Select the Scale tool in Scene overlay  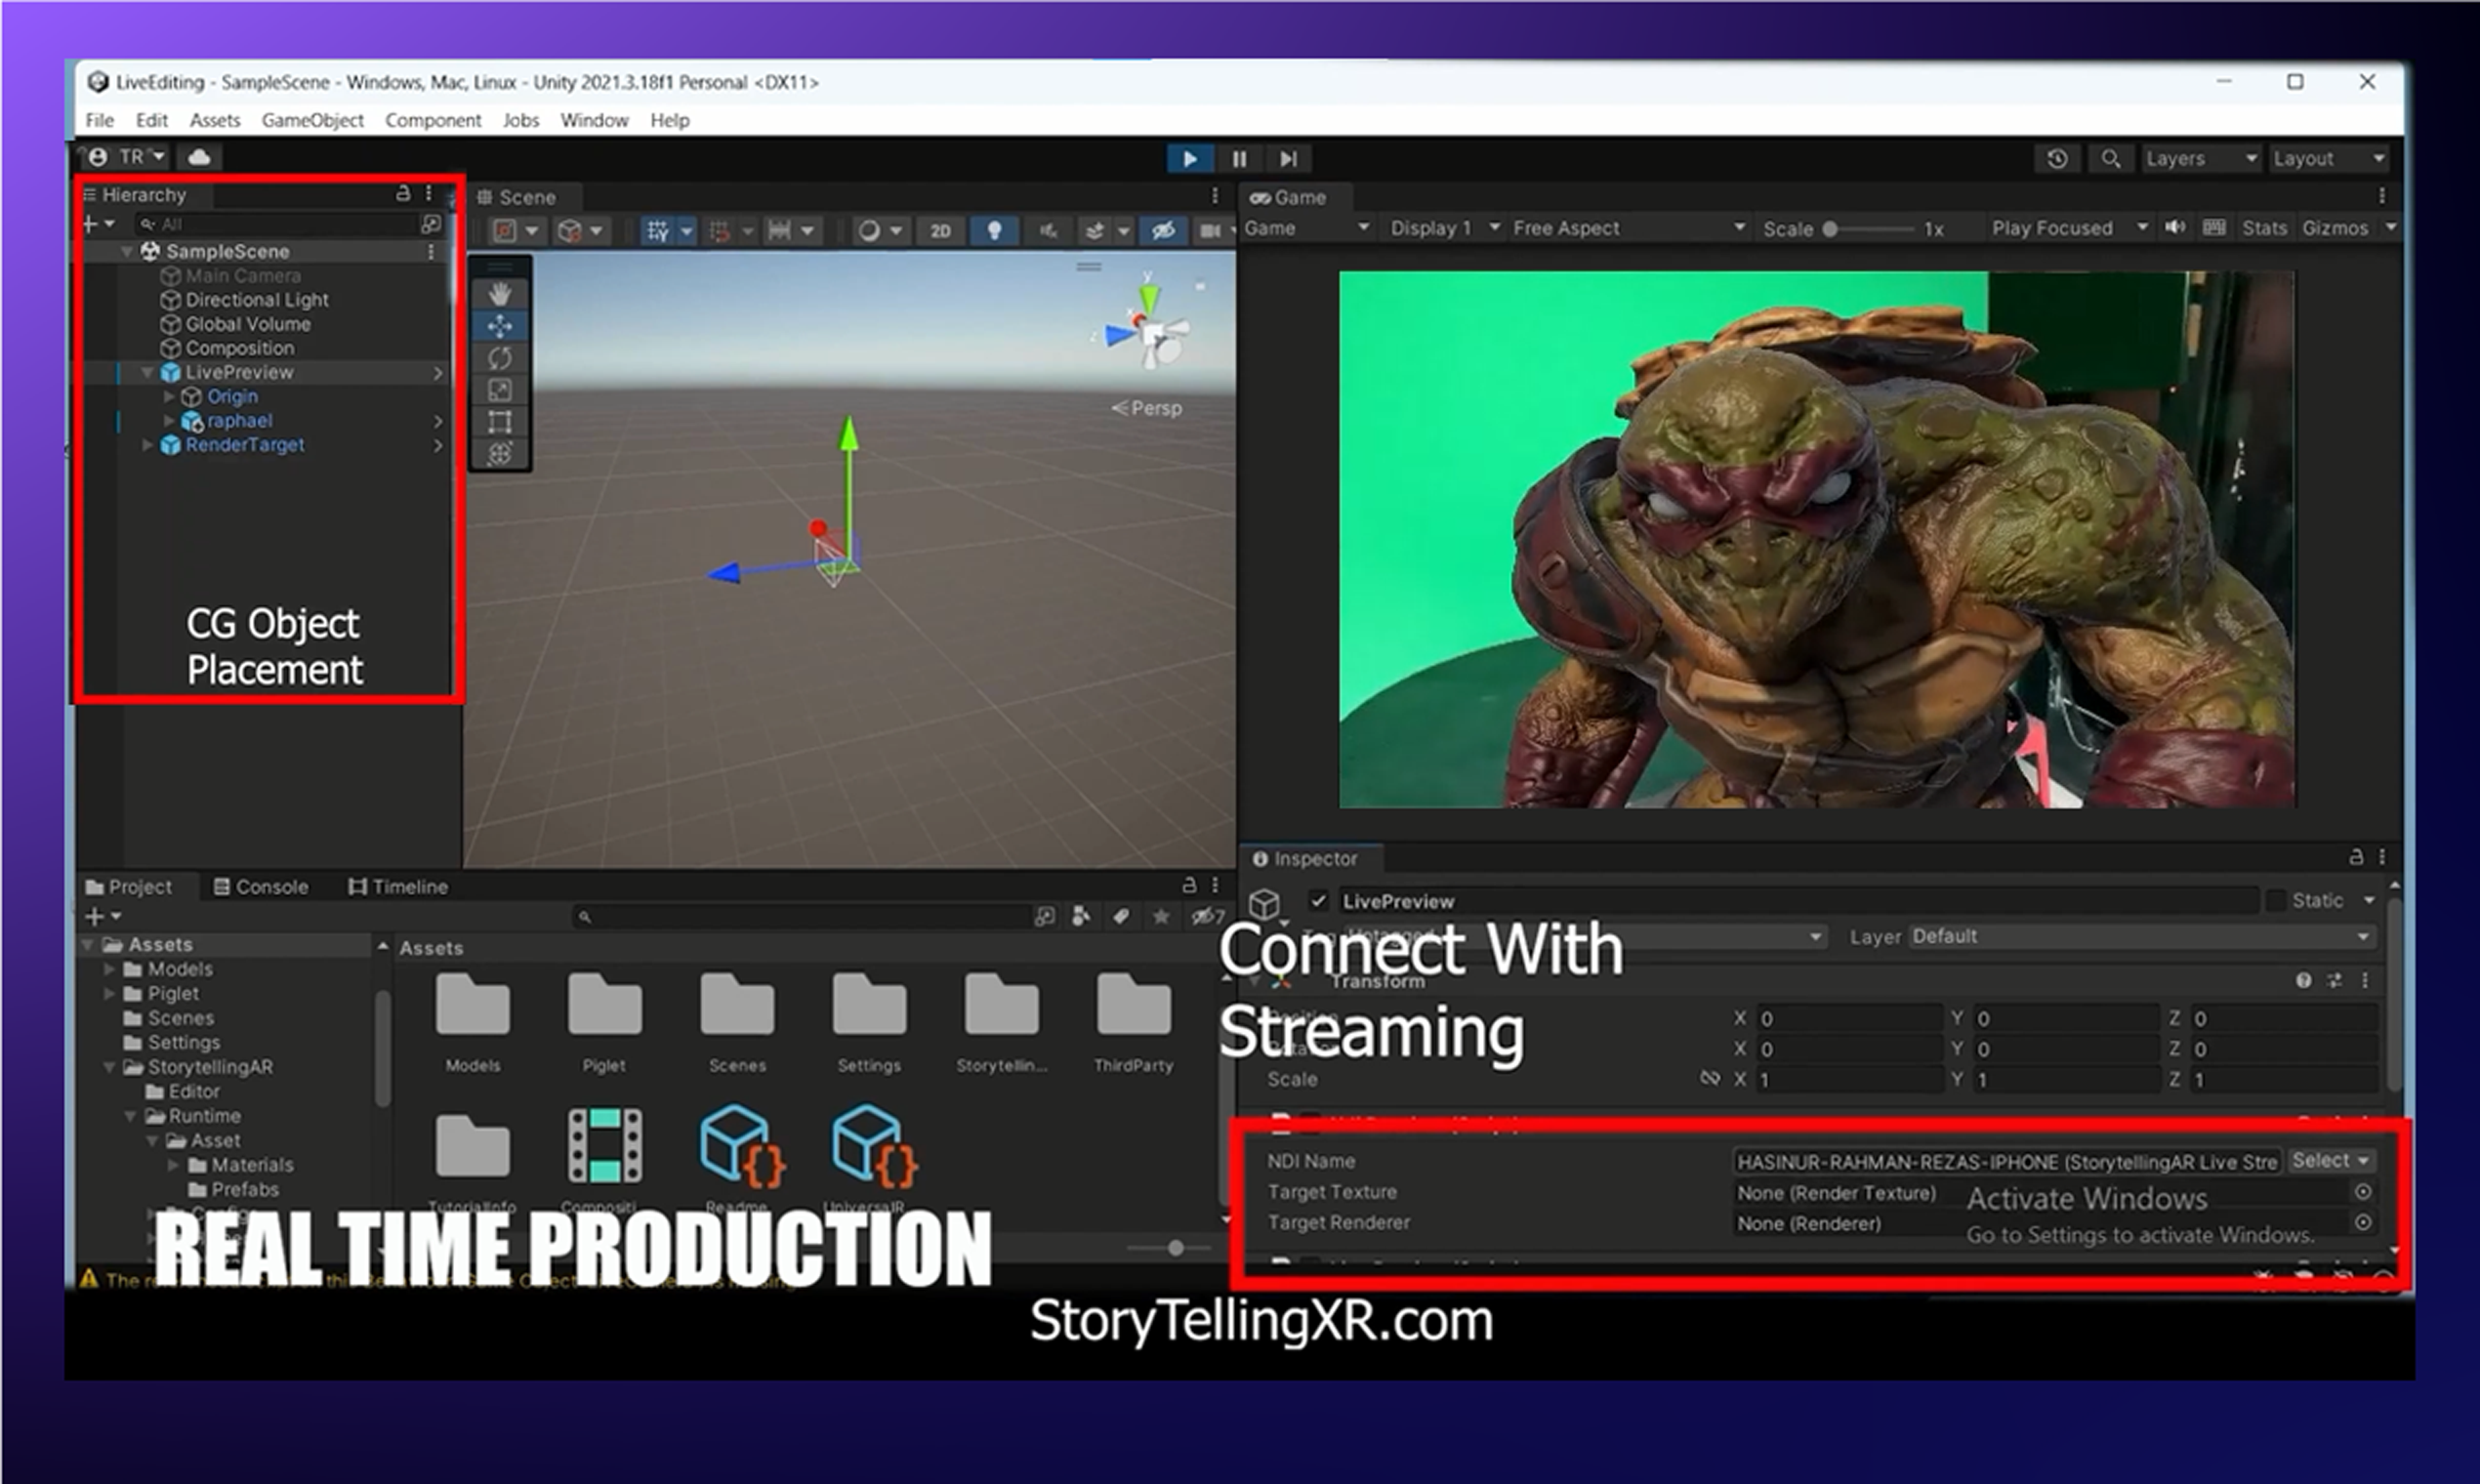click(x=500, y=390)
